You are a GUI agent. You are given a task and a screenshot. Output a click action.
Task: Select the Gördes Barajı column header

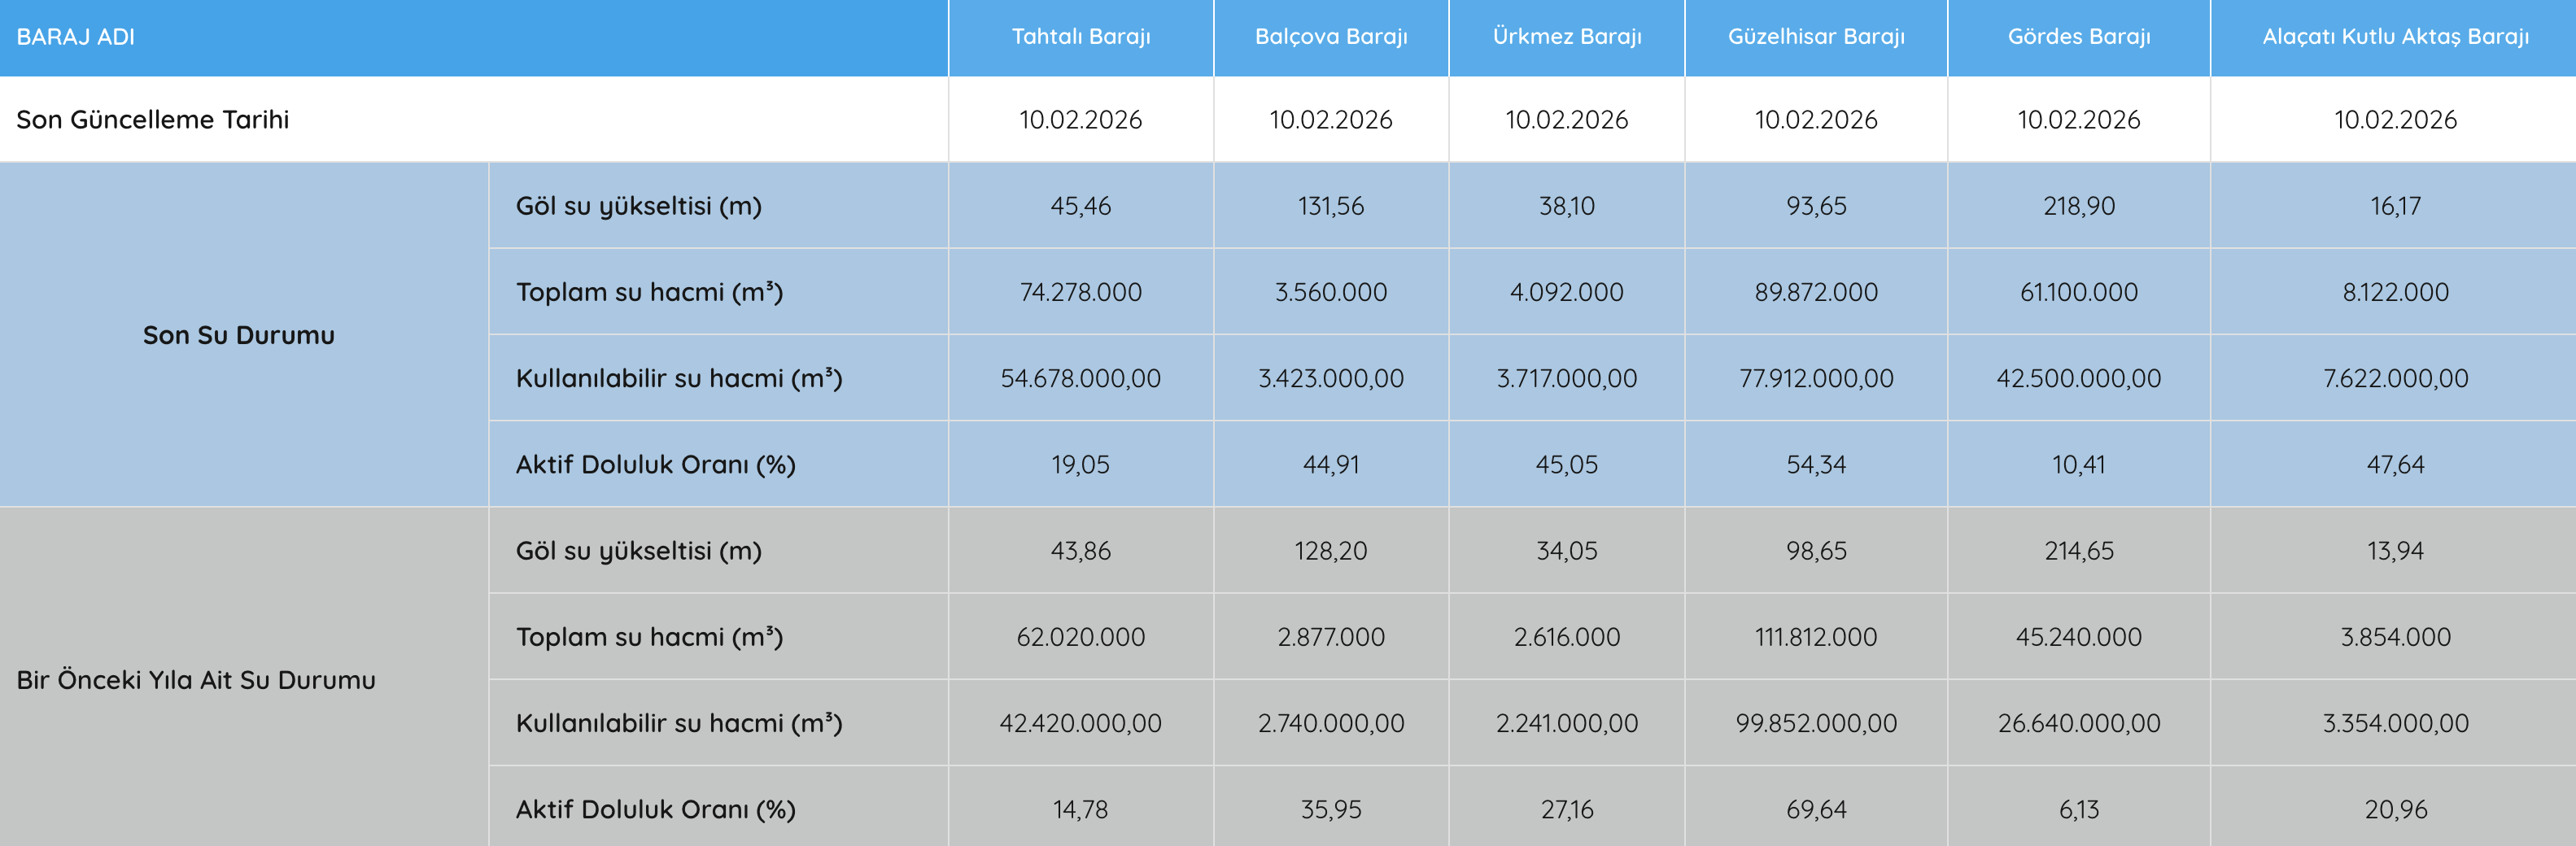pyautogui.click(x=2078, y=37)
